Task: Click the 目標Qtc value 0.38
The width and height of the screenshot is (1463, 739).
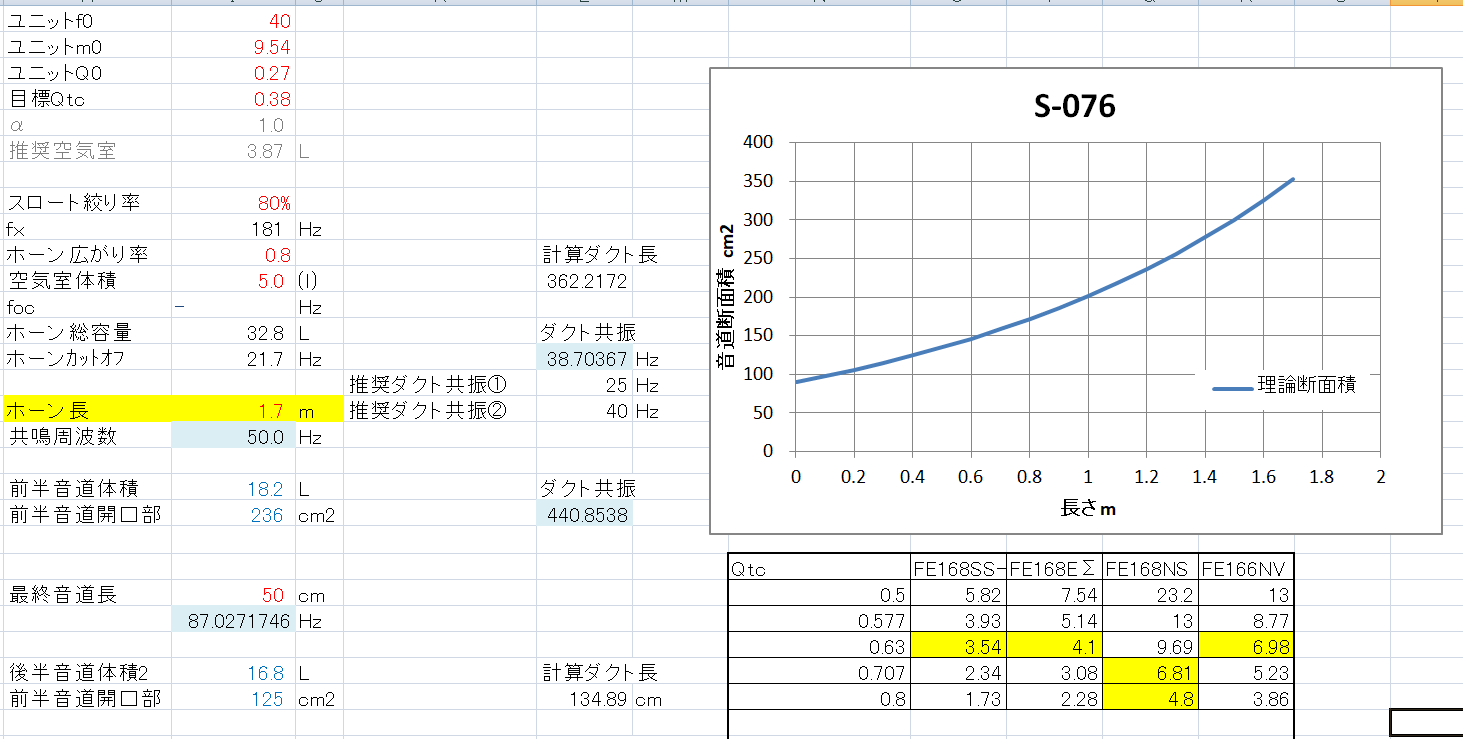Action: (x=233, y=99)
